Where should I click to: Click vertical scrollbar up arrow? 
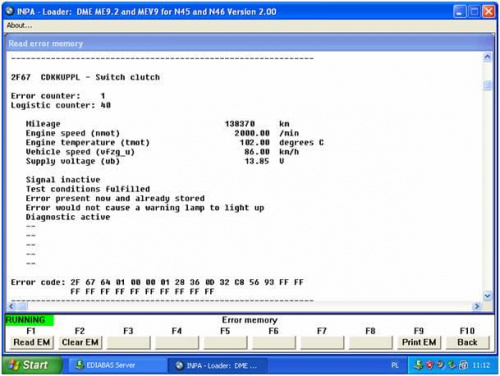click(x=487, y=57)
